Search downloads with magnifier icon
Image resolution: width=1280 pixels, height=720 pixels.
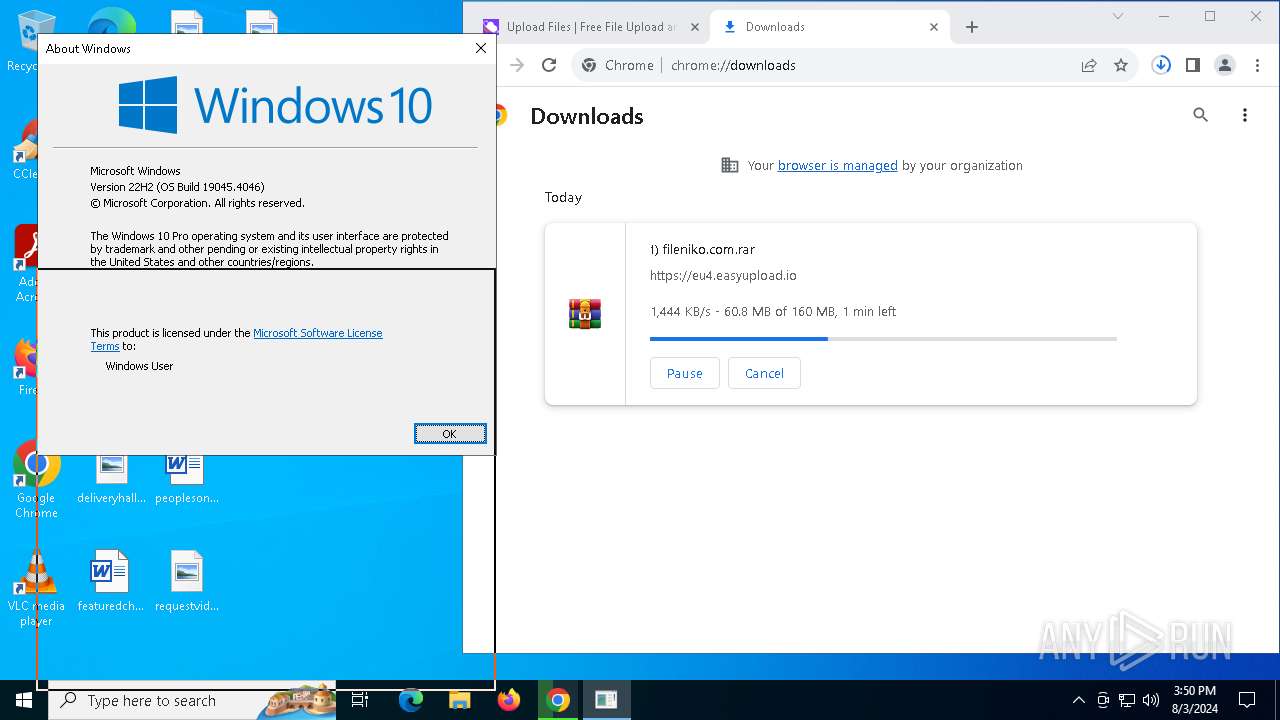point(1201,115)
